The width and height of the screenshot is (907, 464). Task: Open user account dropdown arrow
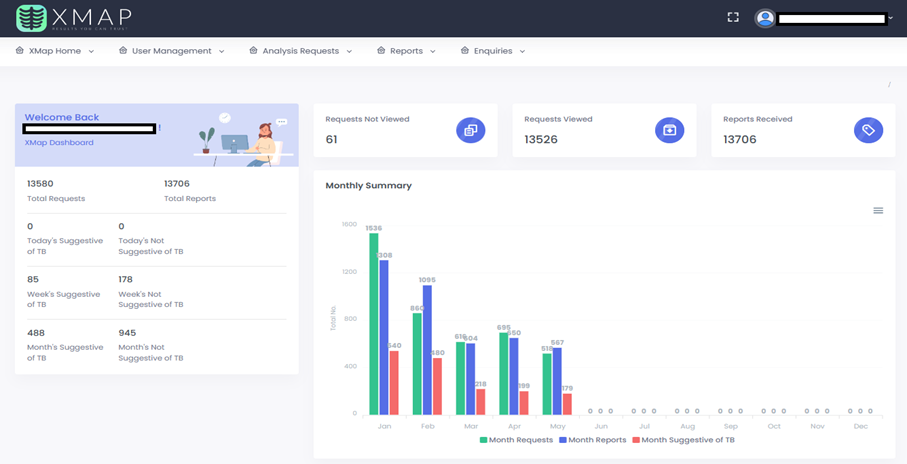tap(890, 18)
